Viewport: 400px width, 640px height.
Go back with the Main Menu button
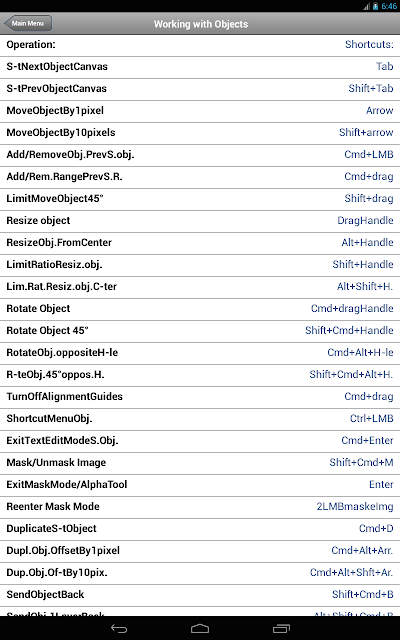tap(28, 23)
